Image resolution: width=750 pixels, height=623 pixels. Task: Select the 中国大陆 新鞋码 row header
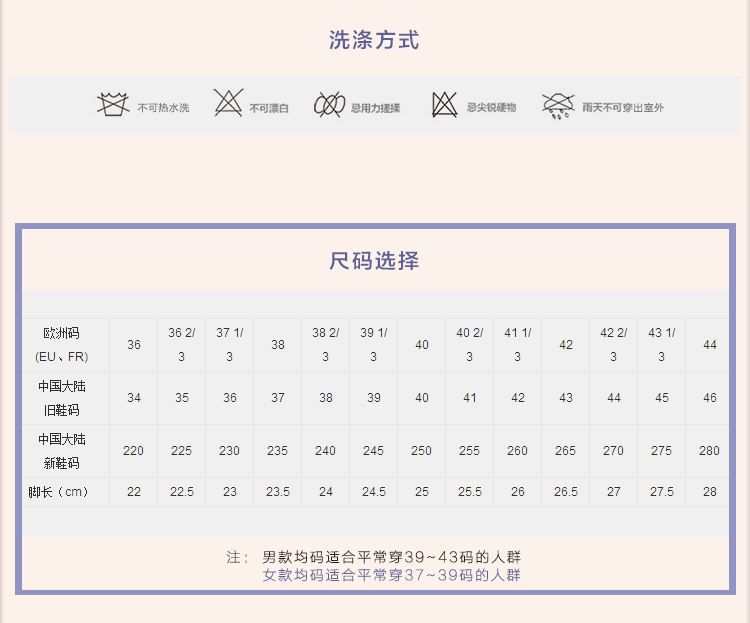point(62,451)
